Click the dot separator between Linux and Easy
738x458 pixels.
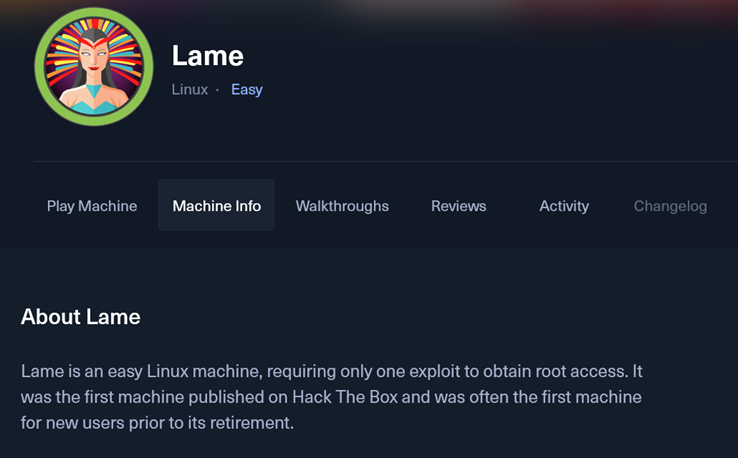pos(218,89)
